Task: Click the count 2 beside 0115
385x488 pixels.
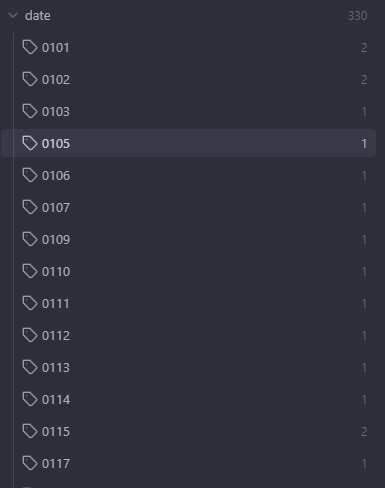Action: (x=364, y=432)
